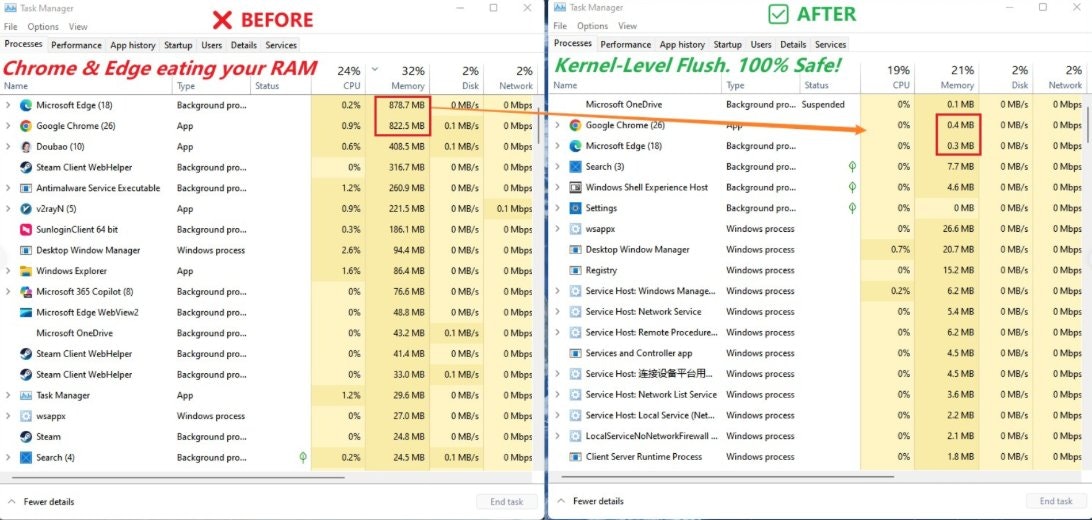Click the Microsoft Edge WebView2 icon

[26, 313]
